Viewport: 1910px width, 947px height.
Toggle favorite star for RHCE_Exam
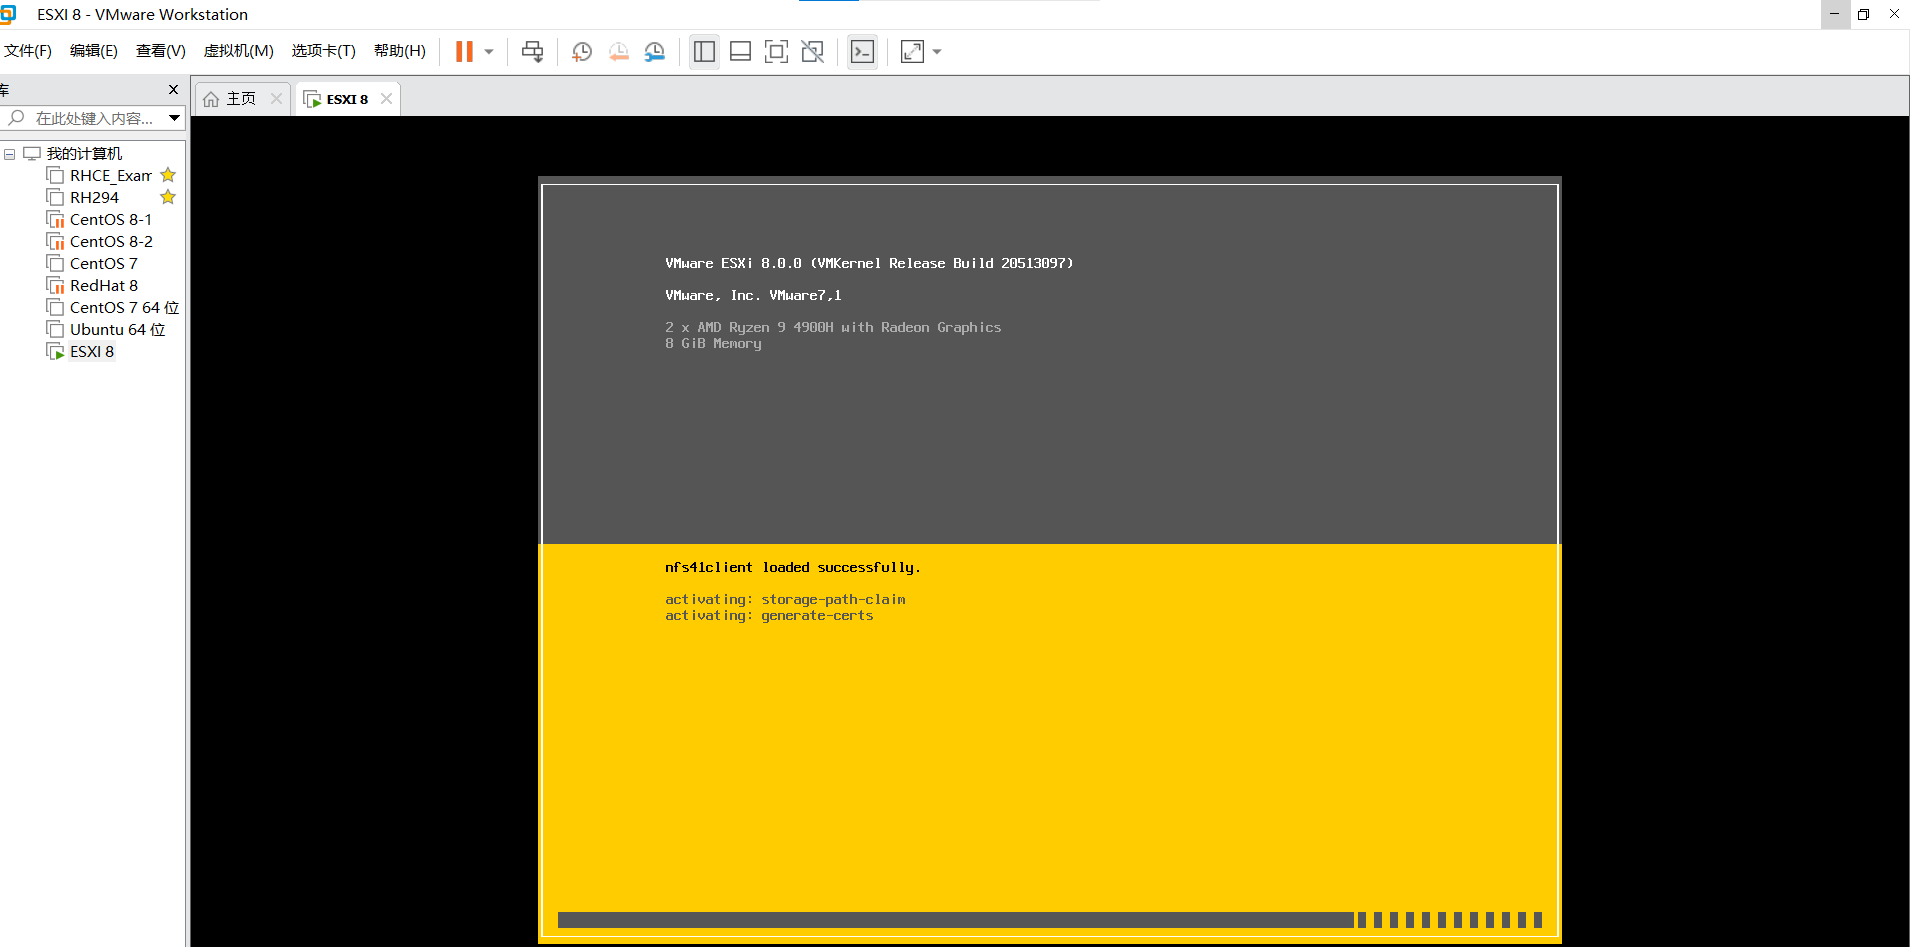[168, 175]
